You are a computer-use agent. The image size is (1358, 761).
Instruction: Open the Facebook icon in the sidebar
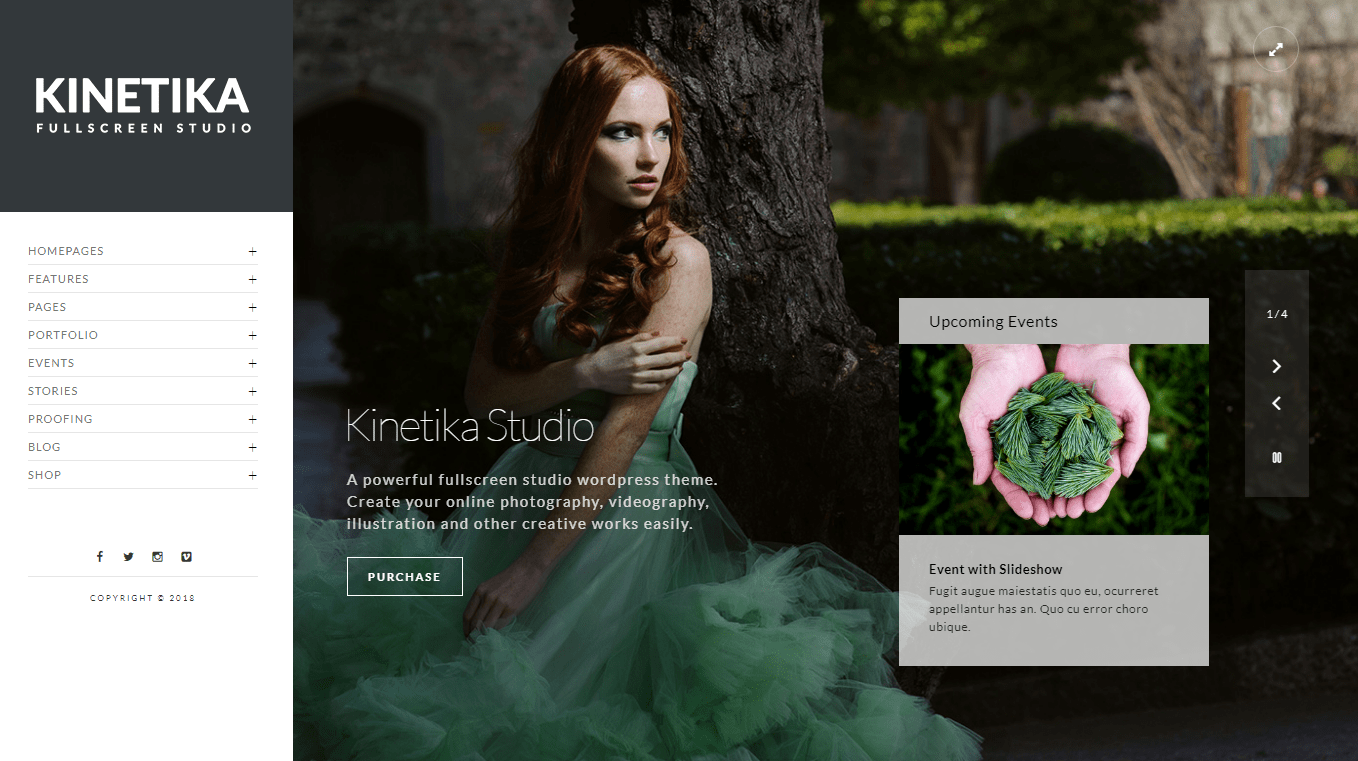[x=99, y=556]
